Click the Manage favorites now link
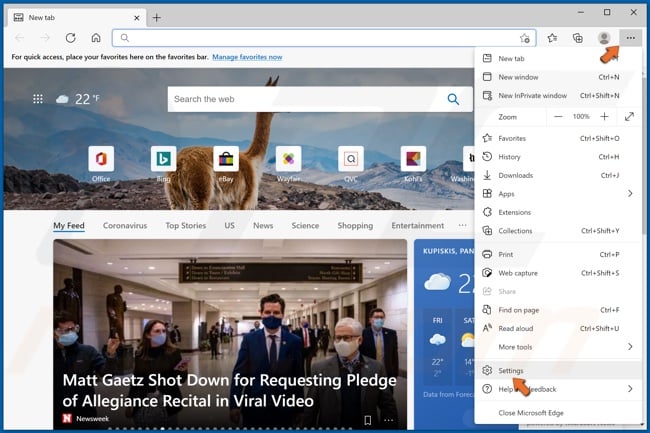Viewport: 650px width, 433px height. pyautogui.click(x=247, y=57)
